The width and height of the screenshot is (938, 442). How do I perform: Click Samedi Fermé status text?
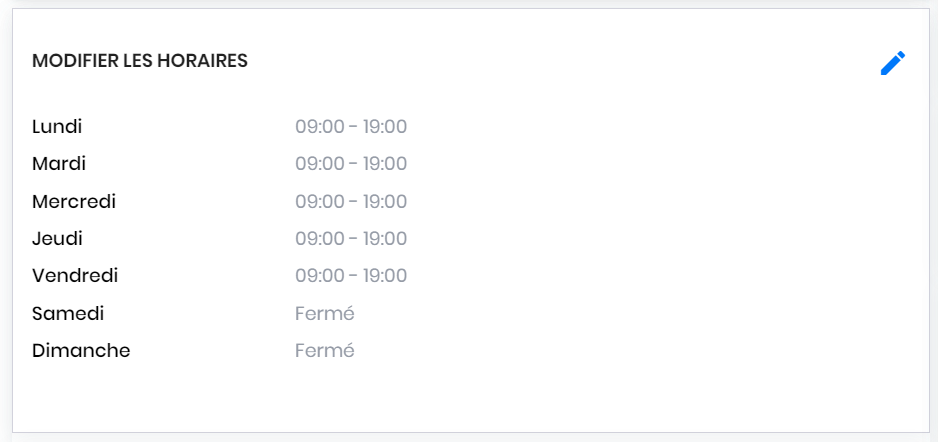(x=325, y=313)
